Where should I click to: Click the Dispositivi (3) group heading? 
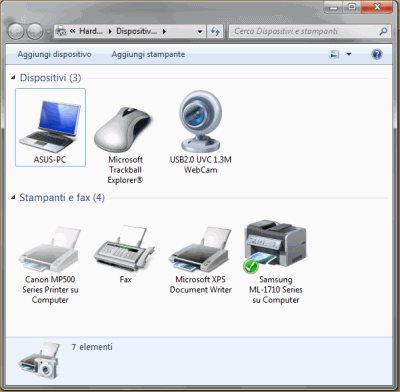(x=50, y=78)
